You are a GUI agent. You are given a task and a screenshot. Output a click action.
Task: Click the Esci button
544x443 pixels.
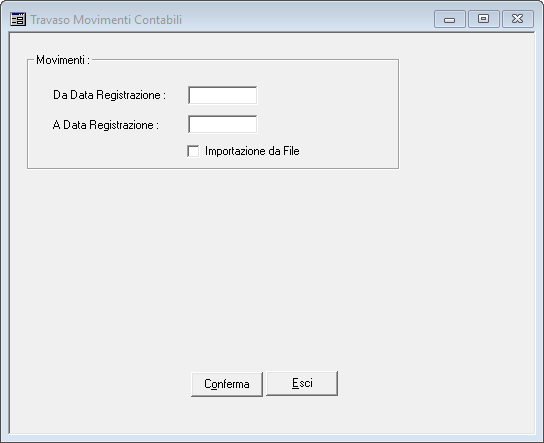(x=302, y=383)
